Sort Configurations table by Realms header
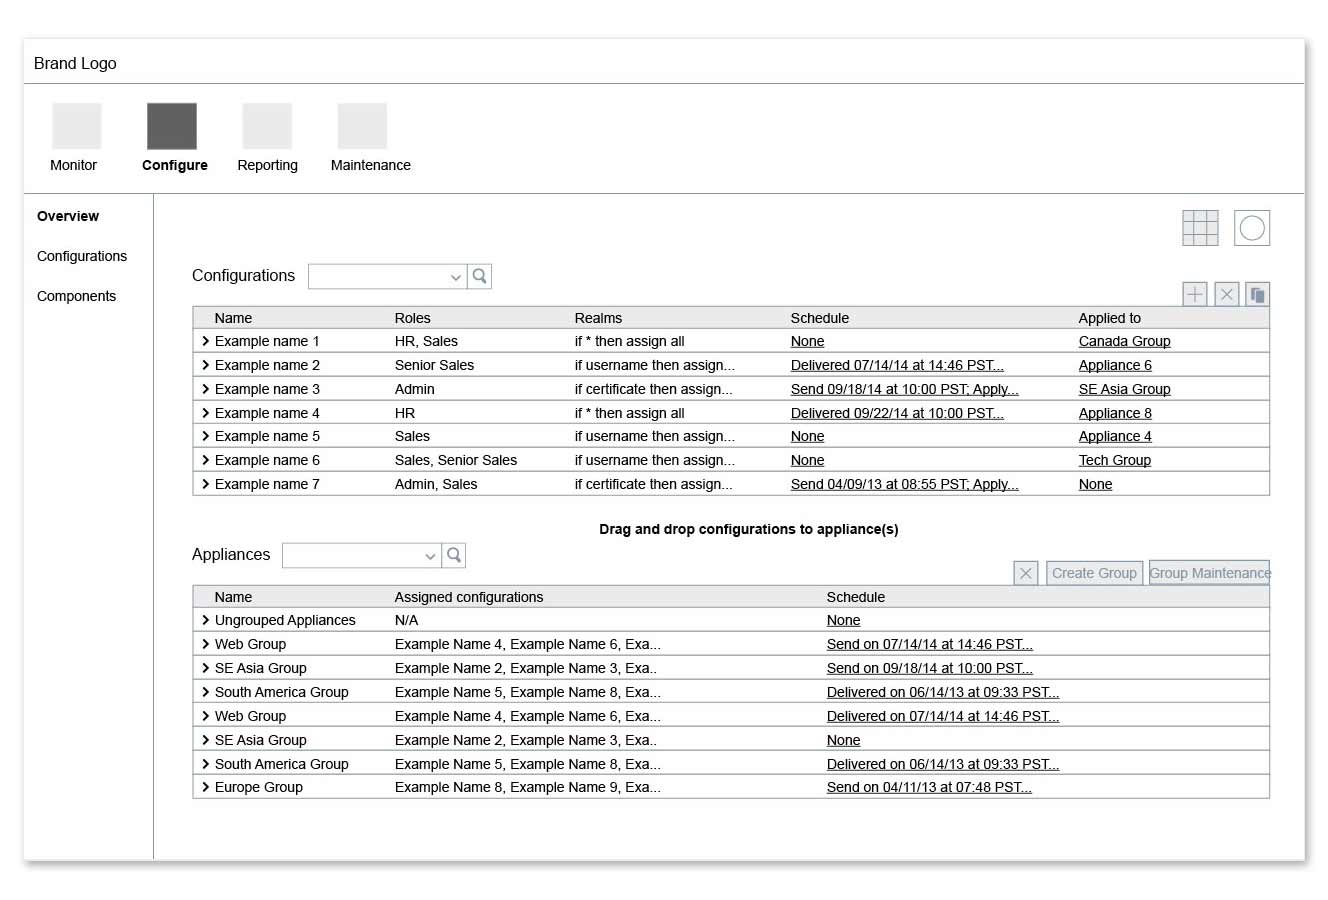Image resolution: width=1328 pixels, height=900 pixels. click(598, 318)
